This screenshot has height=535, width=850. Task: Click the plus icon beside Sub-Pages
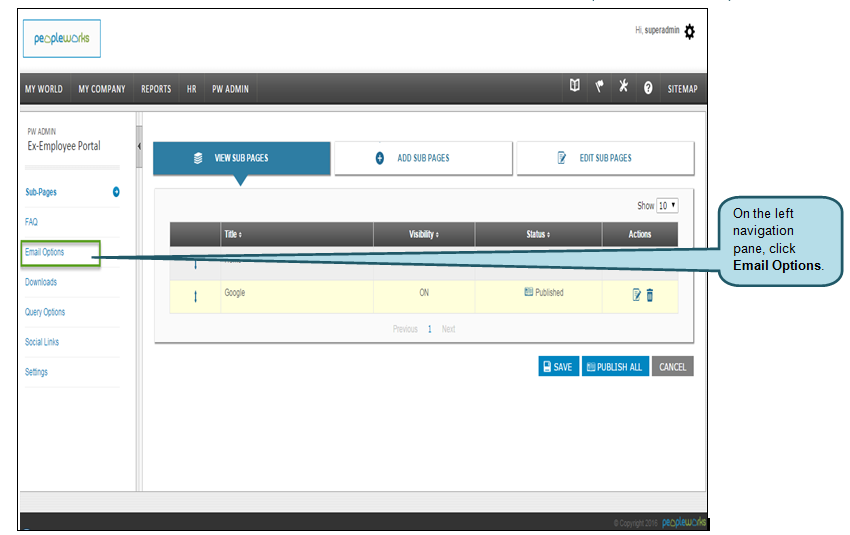pos(116,192)
